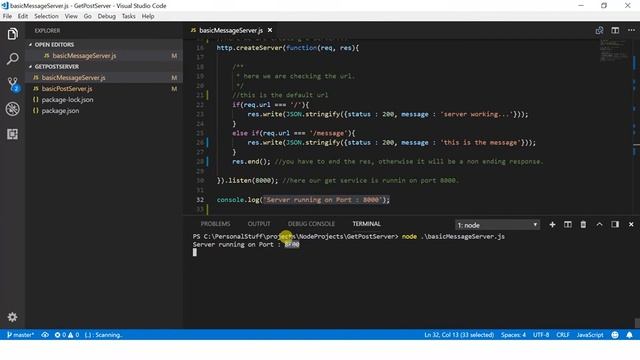Image resolution: width=640 pixels, height=360 pixels.
Task: Change the JavaScript language mode
Action: (x=590, y=335)
